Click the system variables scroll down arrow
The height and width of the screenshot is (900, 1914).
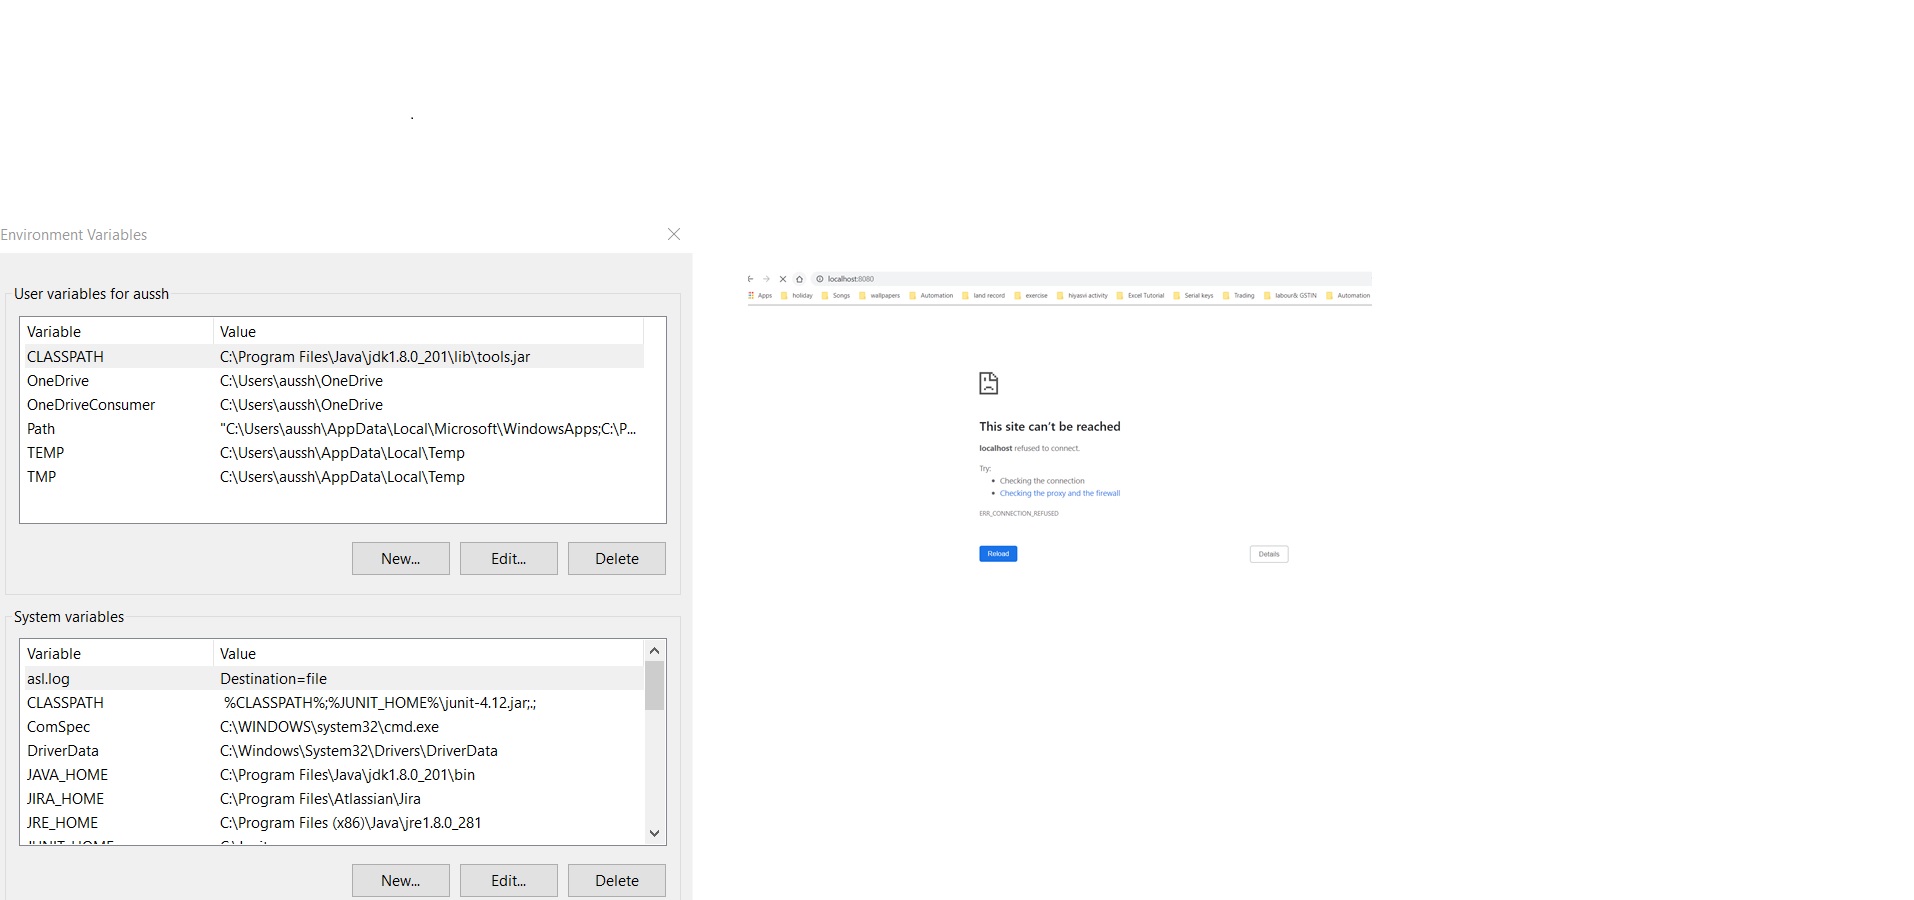[655, 833]
